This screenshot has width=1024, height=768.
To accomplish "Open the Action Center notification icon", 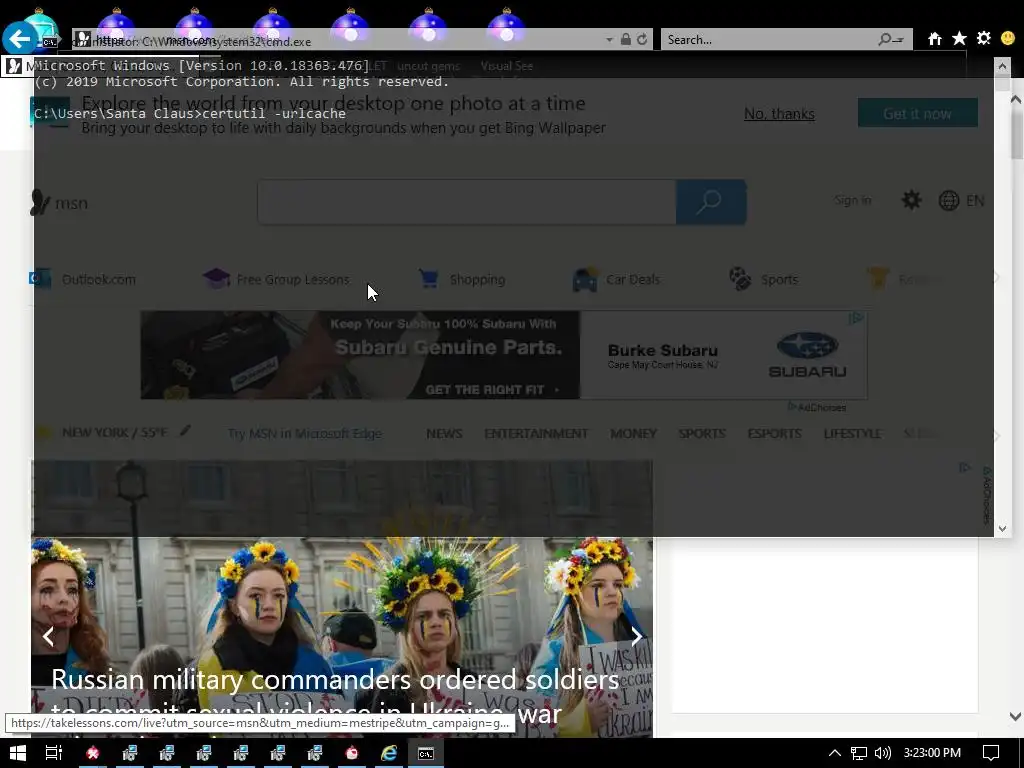I will point(991,753).
